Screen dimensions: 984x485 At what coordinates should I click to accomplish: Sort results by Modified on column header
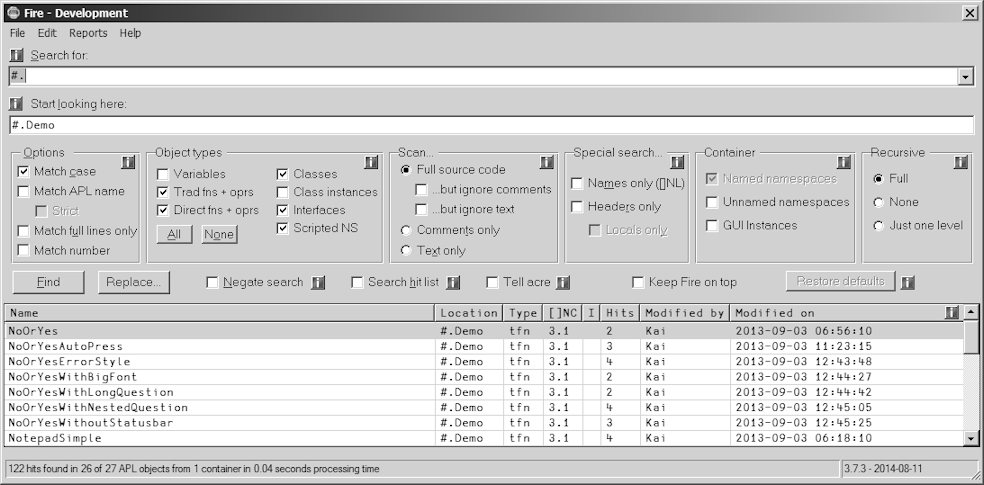pyautogui.click(x=846, y=312)
